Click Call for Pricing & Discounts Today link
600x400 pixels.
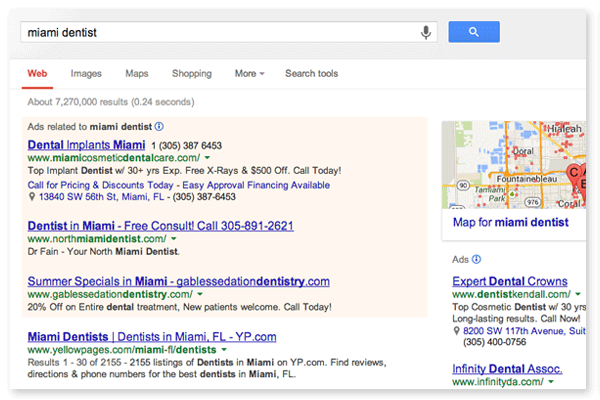pyautogui.click(x=100, y=185)
